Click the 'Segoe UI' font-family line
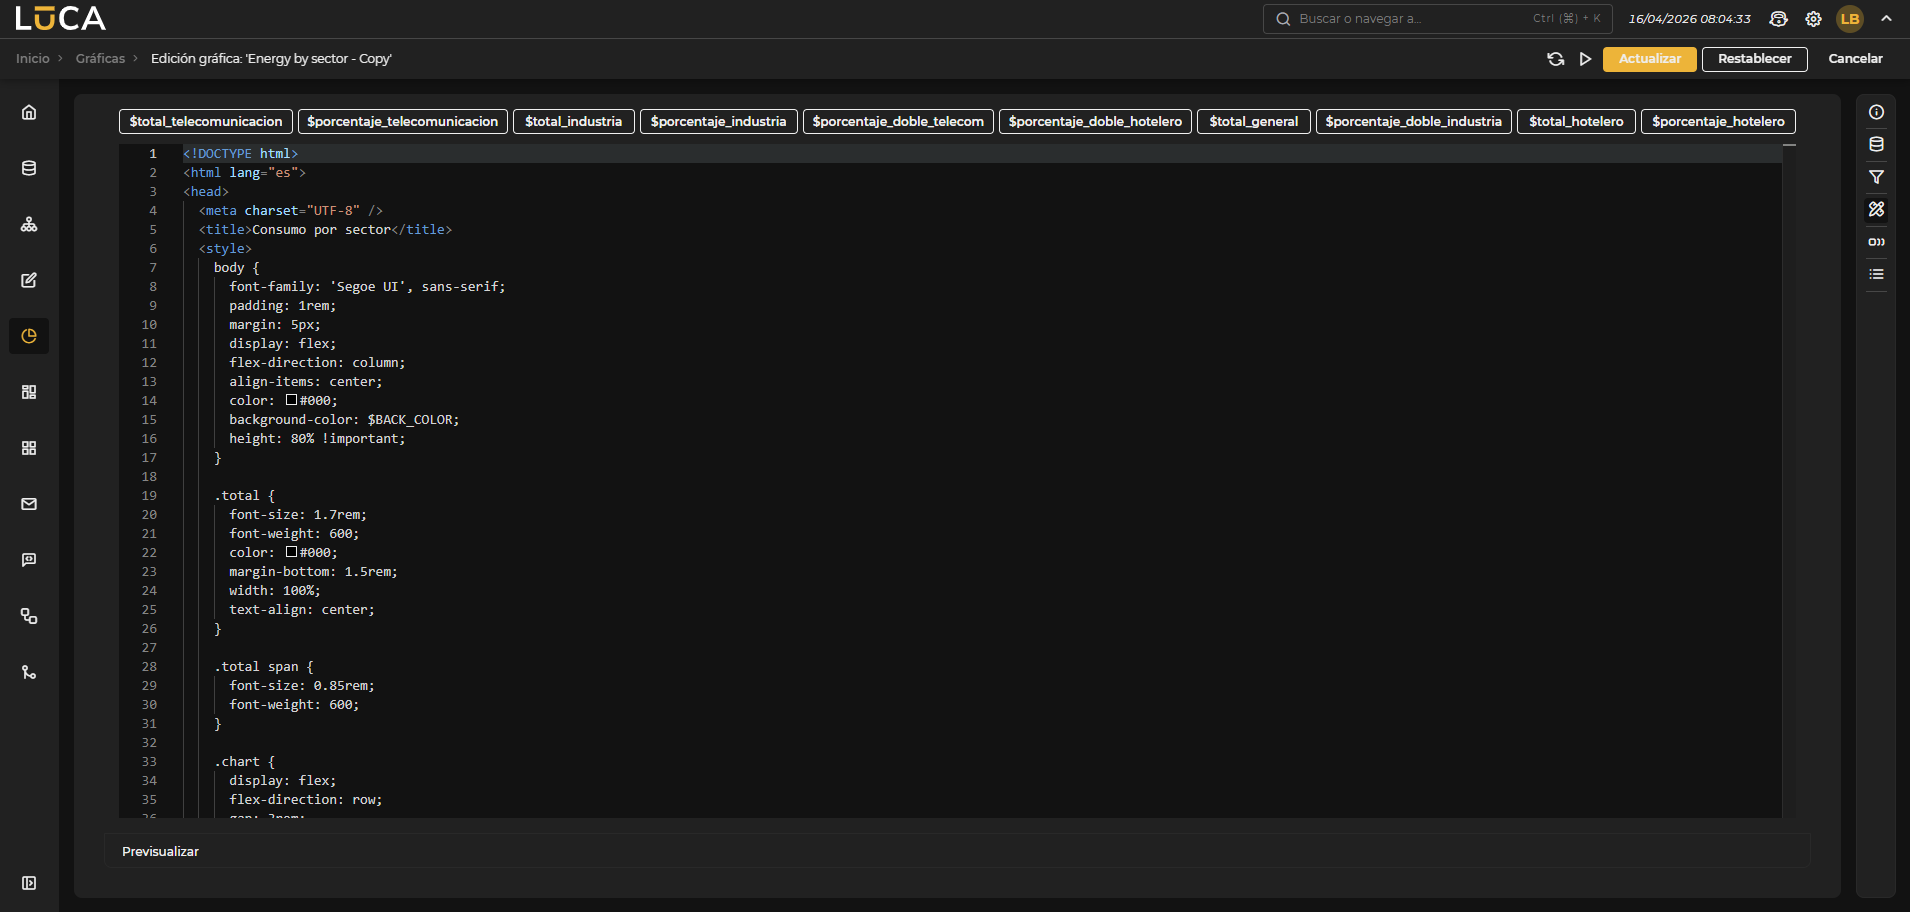1910x912 pixels. click(367, 287)
